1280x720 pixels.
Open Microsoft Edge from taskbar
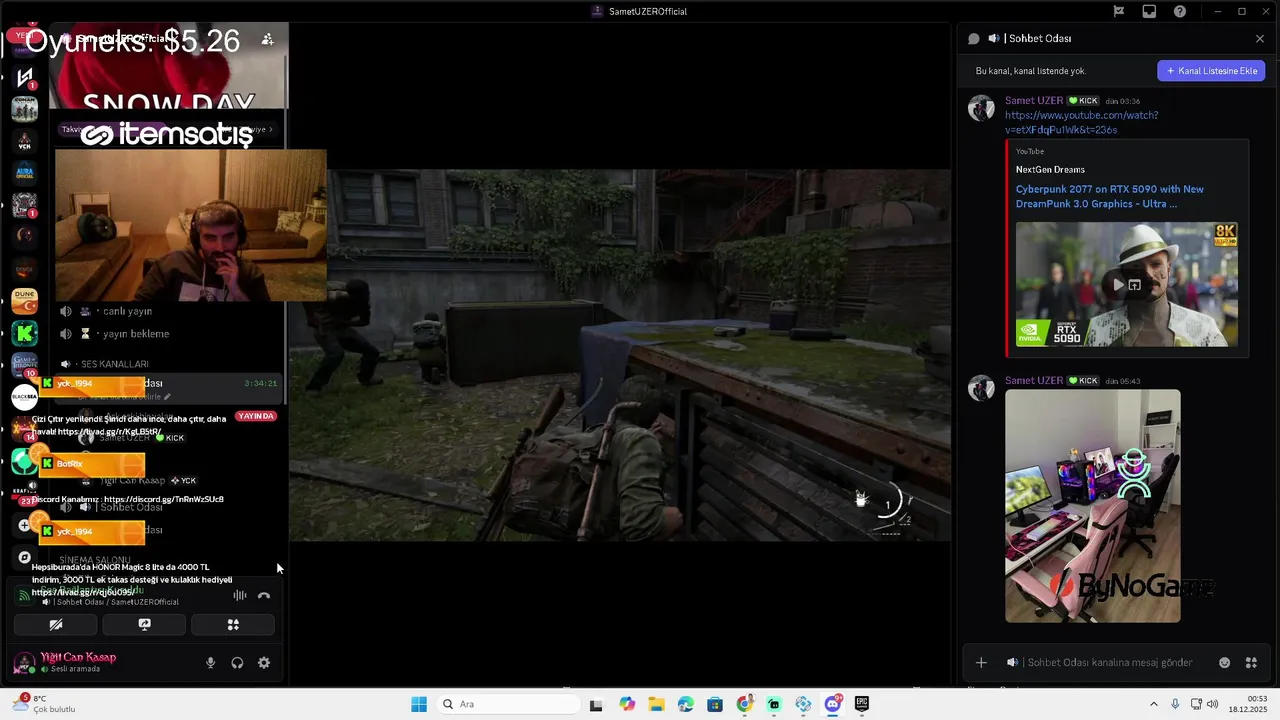tap(685, 704)
